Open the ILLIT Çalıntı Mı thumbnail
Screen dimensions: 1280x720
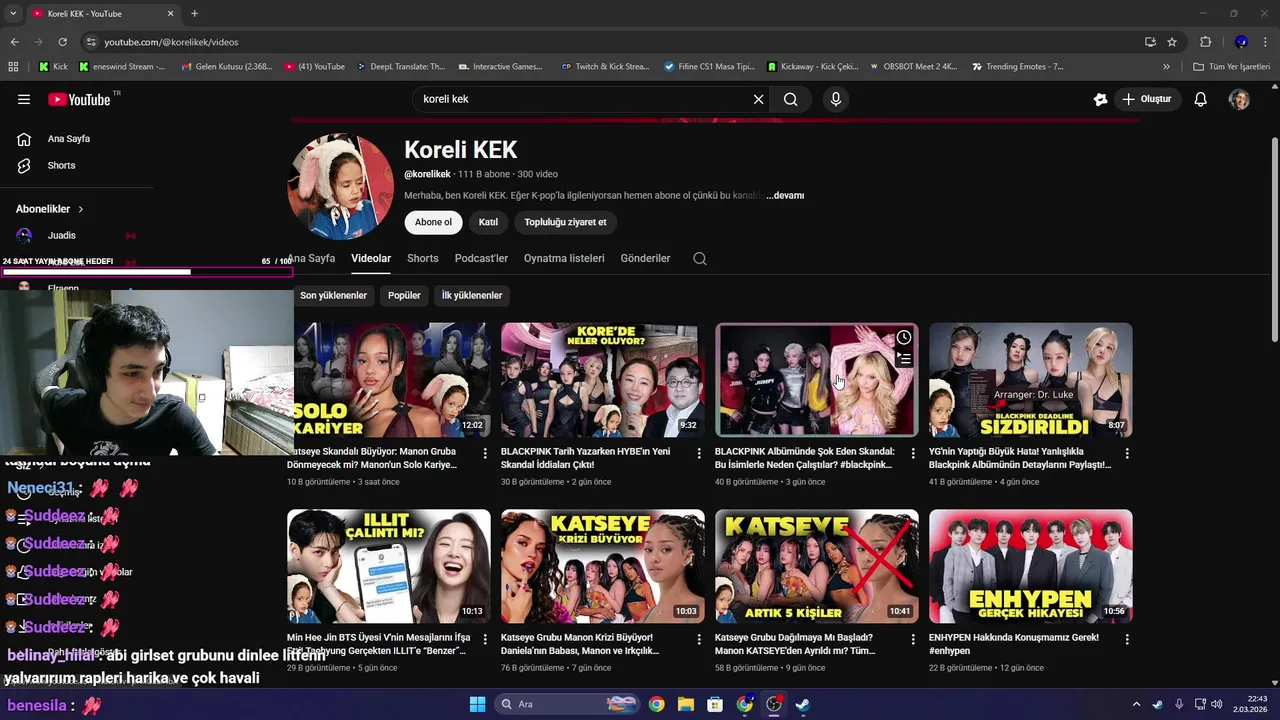(x=389, y=567)
